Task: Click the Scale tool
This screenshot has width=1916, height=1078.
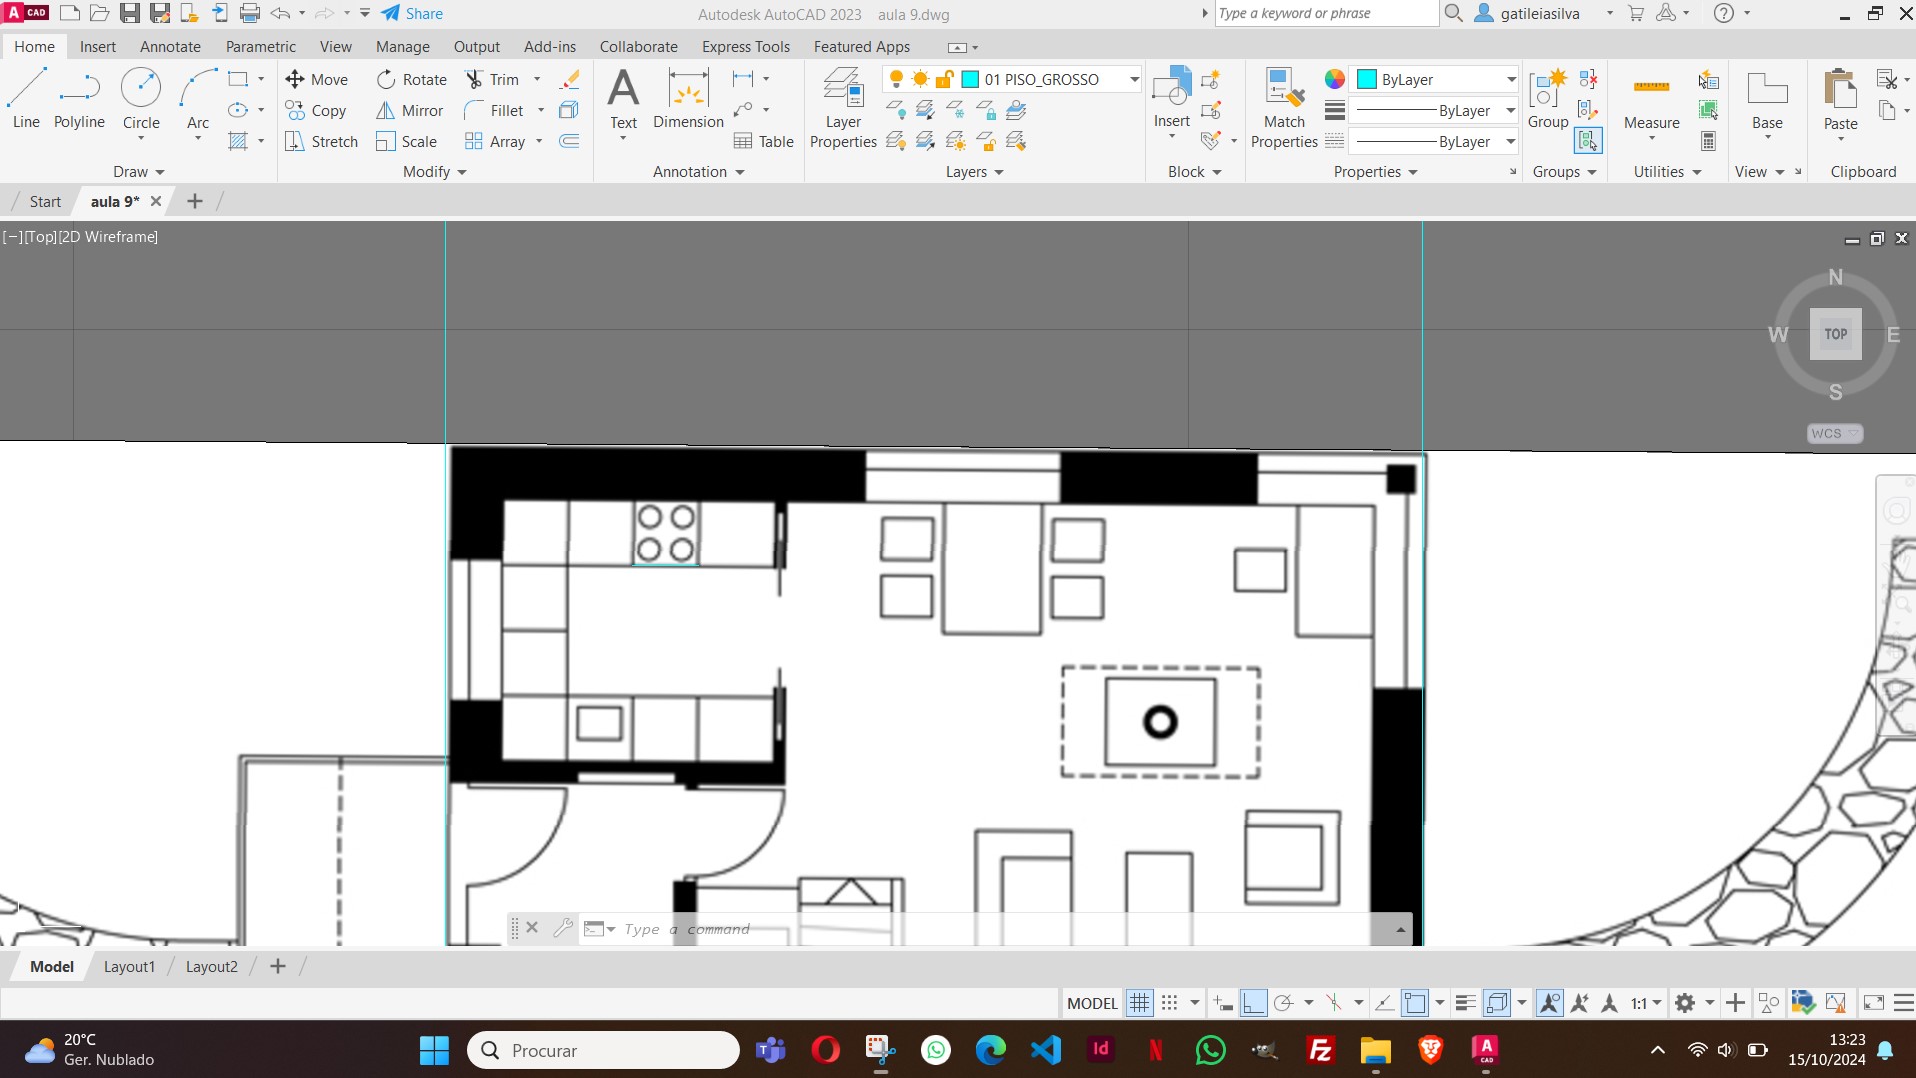Action: pyautogui.click(x=407, y=141)
